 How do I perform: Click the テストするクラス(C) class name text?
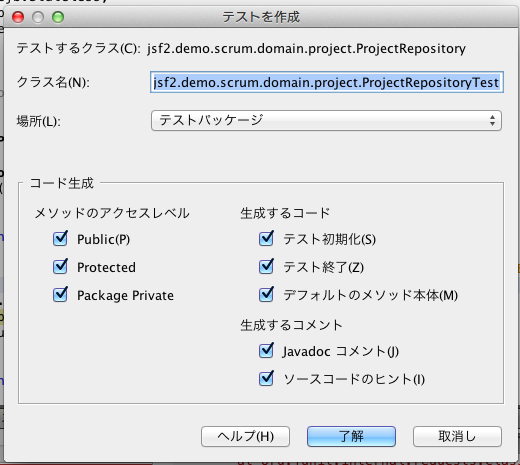pyautogui.click(x=306, y=49)
